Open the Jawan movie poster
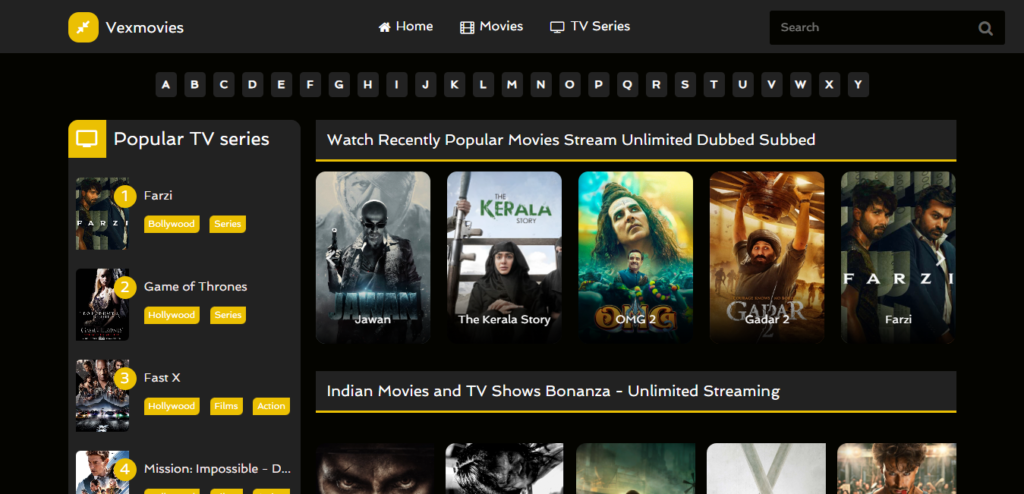 373,257
